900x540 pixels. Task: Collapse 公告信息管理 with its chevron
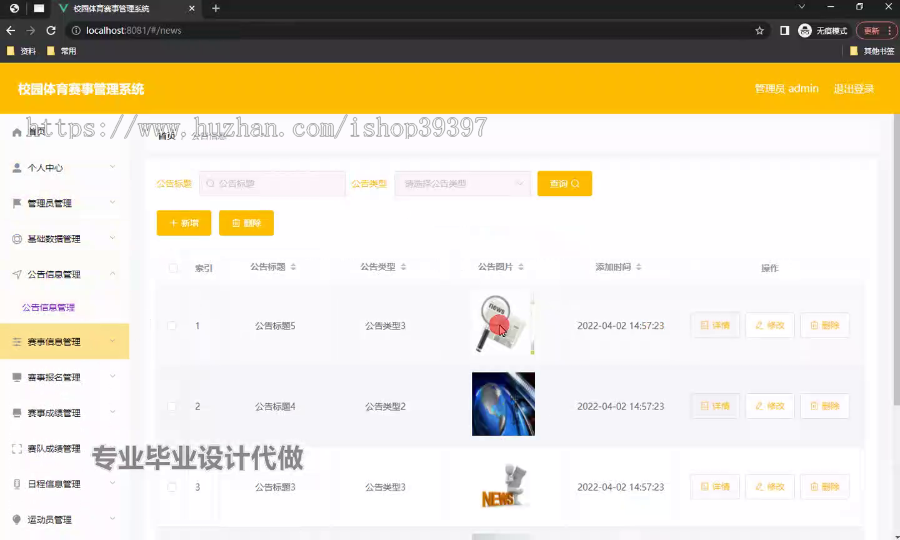[x=112, y=274]
